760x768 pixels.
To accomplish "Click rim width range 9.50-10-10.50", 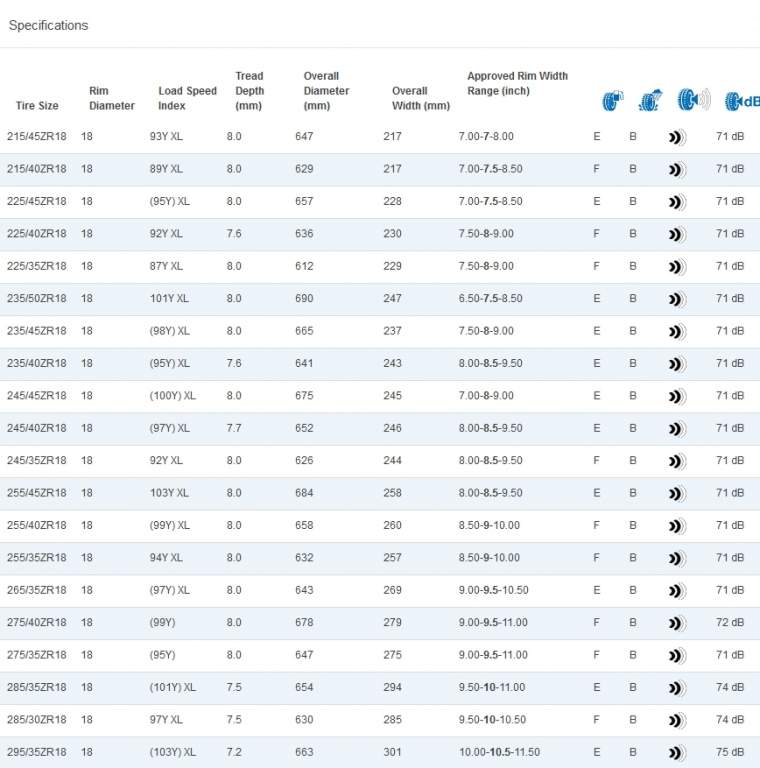I will (x=490, y=720).
